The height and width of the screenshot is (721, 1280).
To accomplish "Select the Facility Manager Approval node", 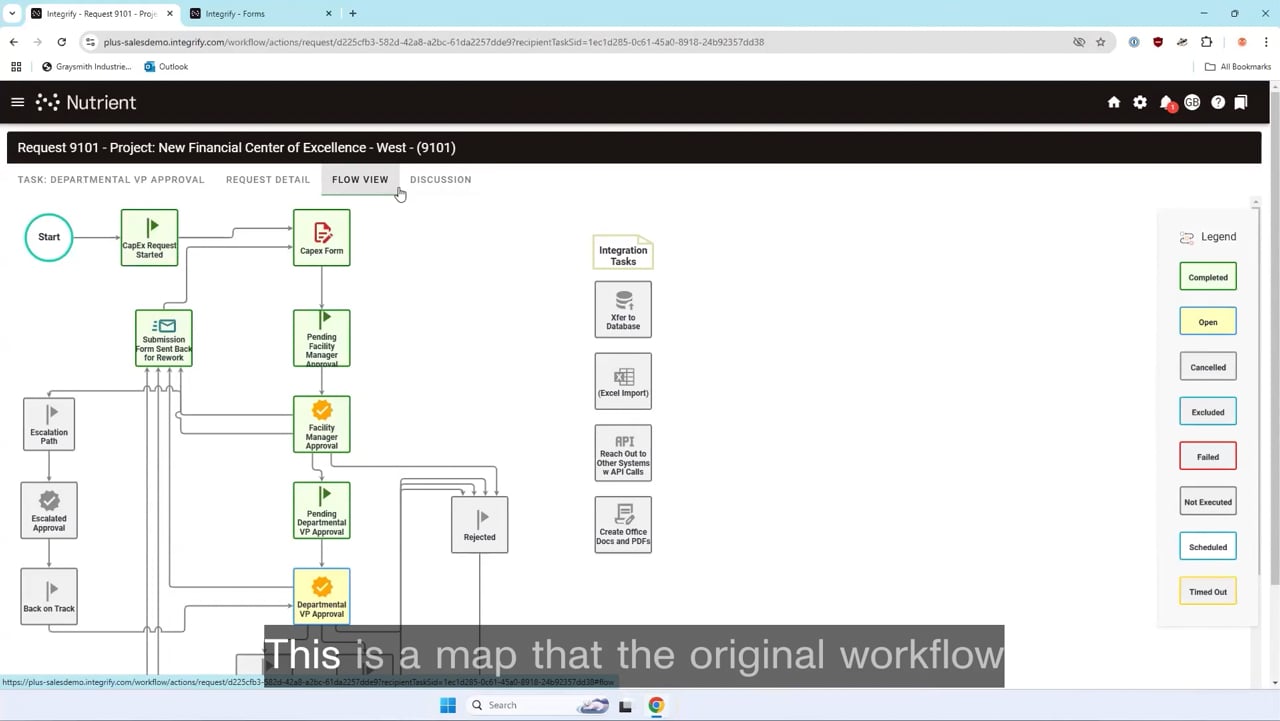I will pos(322,424).
